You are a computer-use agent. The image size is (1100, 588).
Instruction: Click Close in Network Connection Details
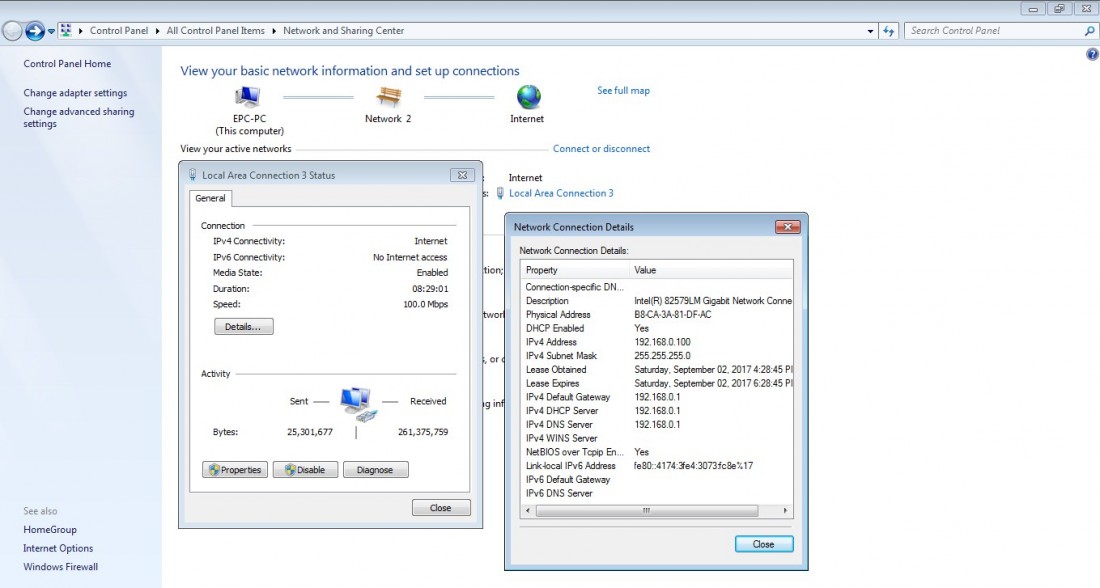coord(764,544)
